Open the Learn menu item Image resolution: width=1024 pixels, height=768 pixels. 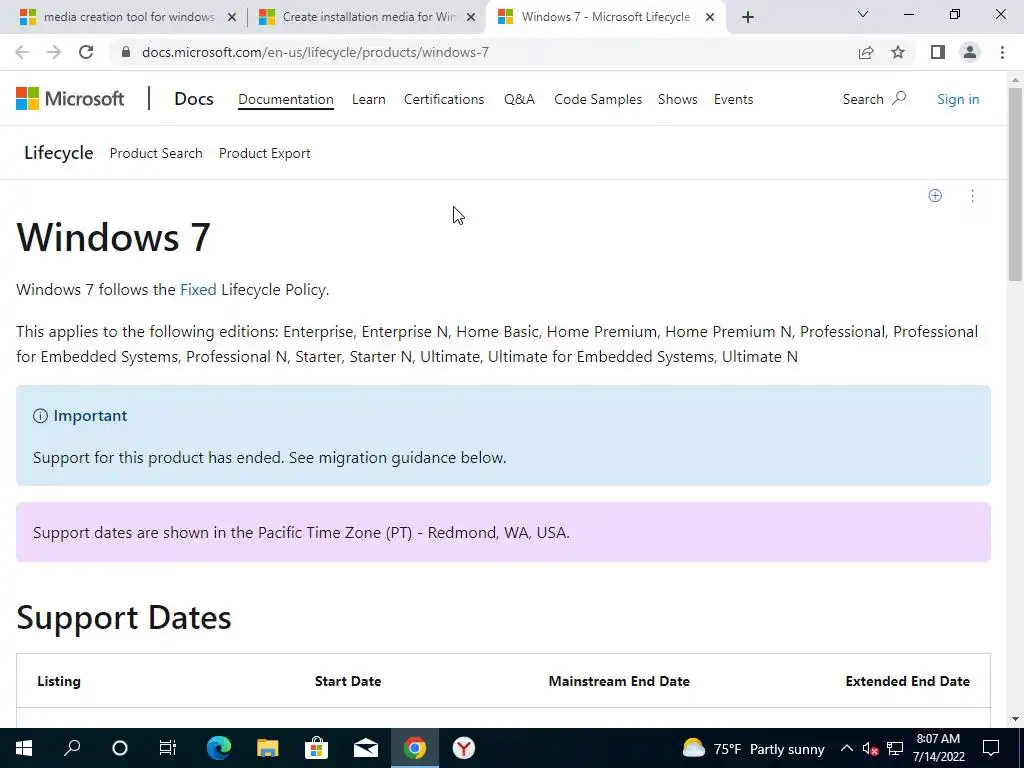tap(368, 99)
